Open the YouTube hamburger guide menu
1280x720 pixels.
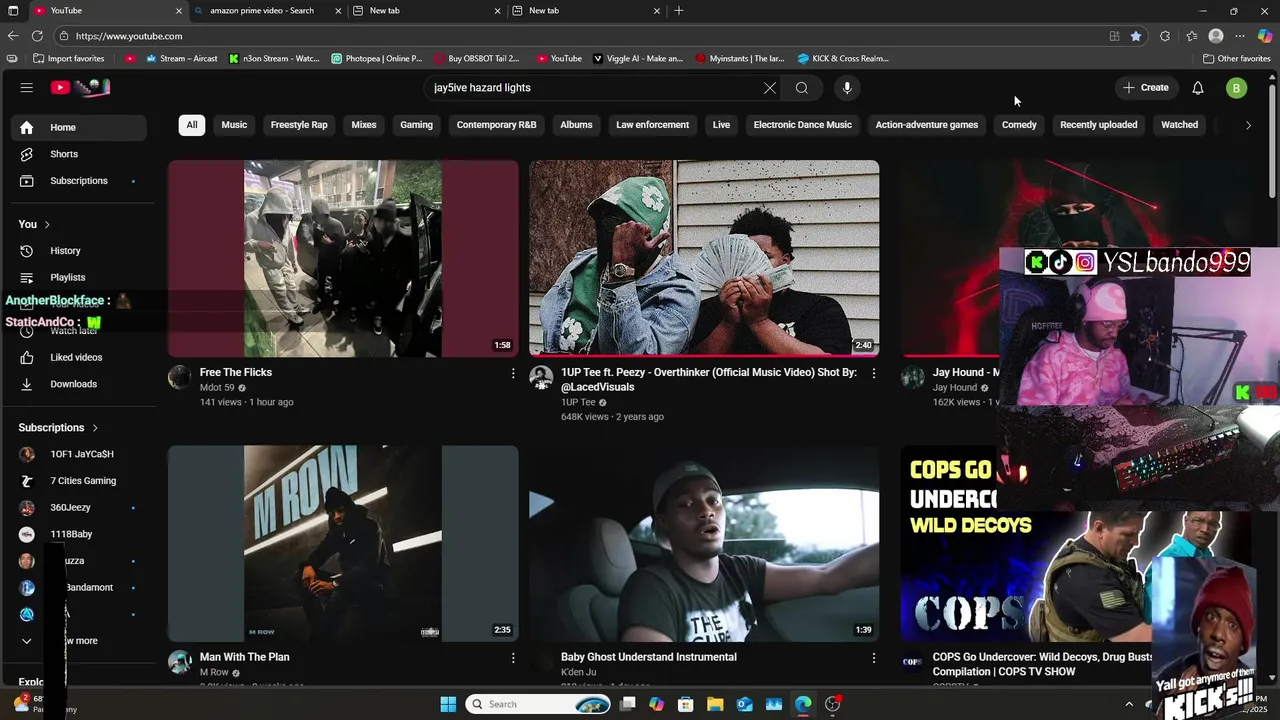pos(27,88)
